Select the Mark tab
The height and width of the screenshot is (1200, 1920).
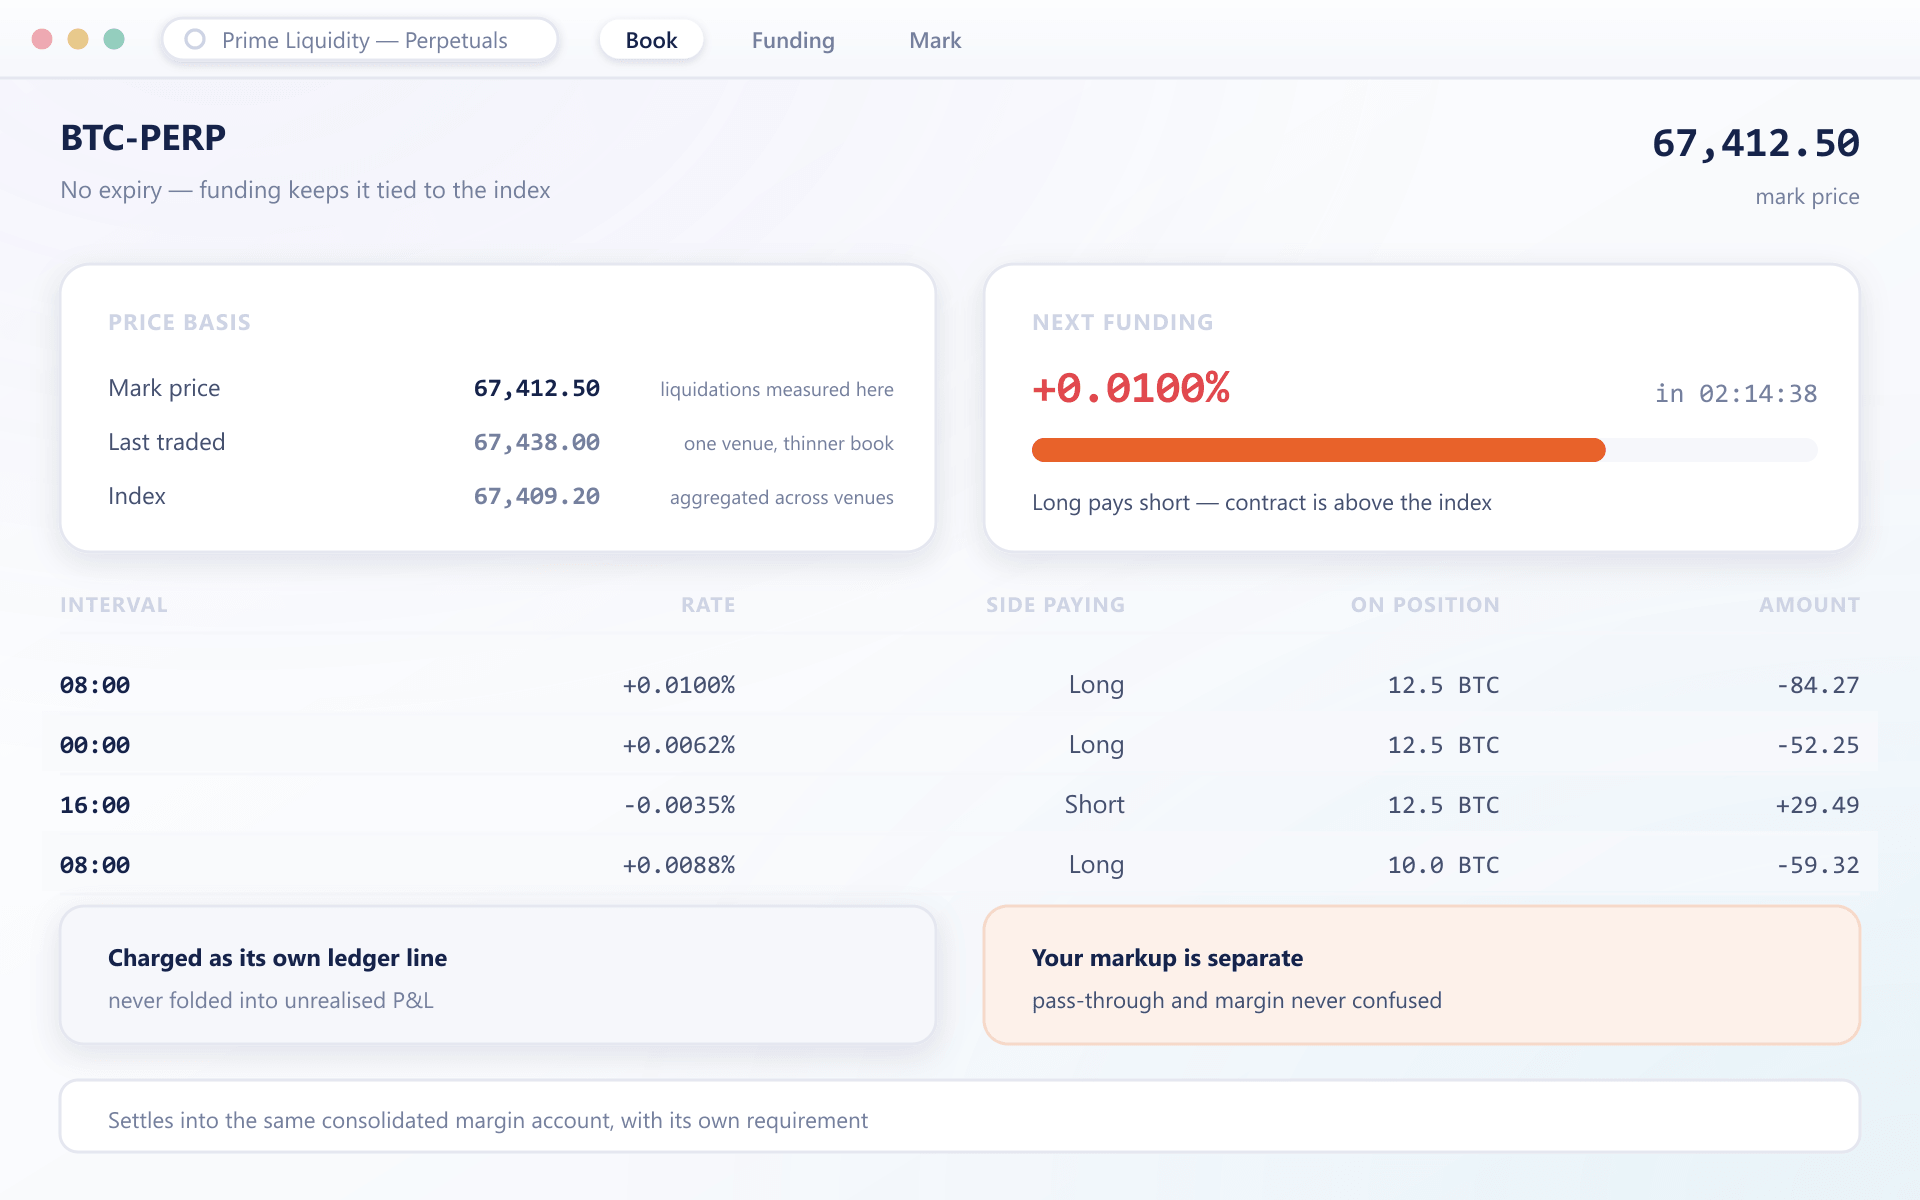tap(935, 40)
